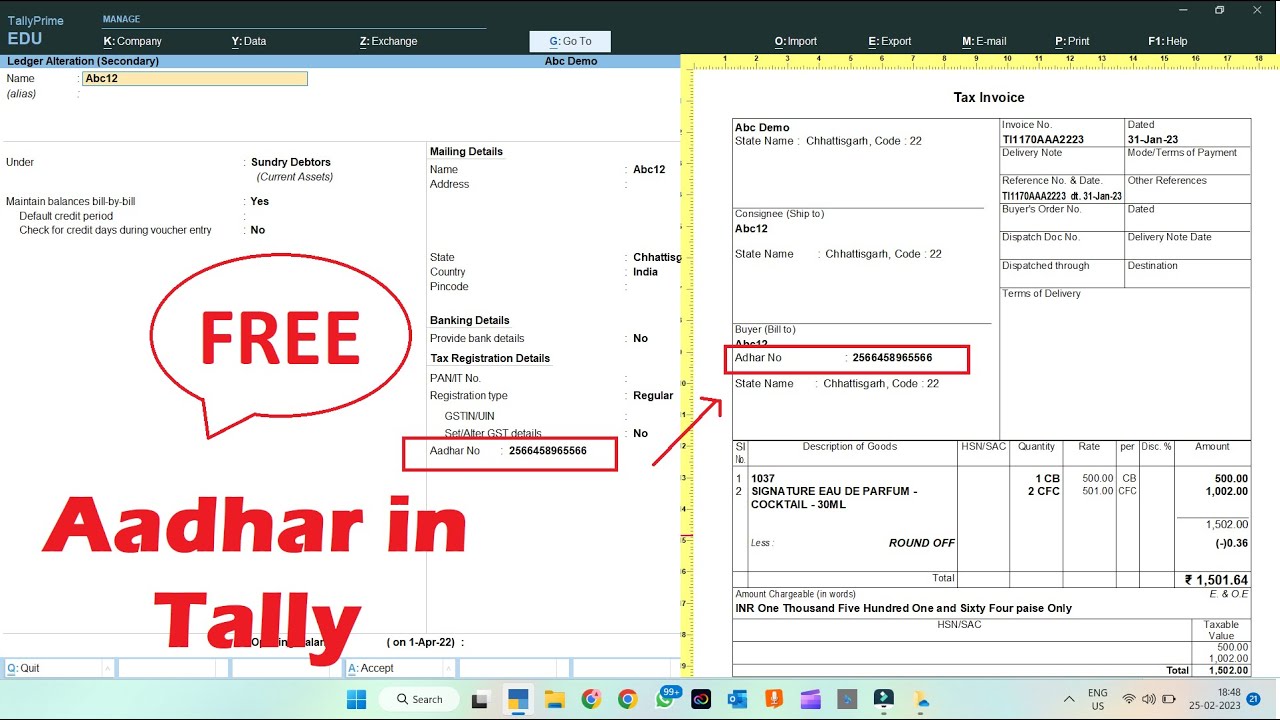Click Tax Invoice heading in preview
The image size is (1280, 720).
(989, 97)
